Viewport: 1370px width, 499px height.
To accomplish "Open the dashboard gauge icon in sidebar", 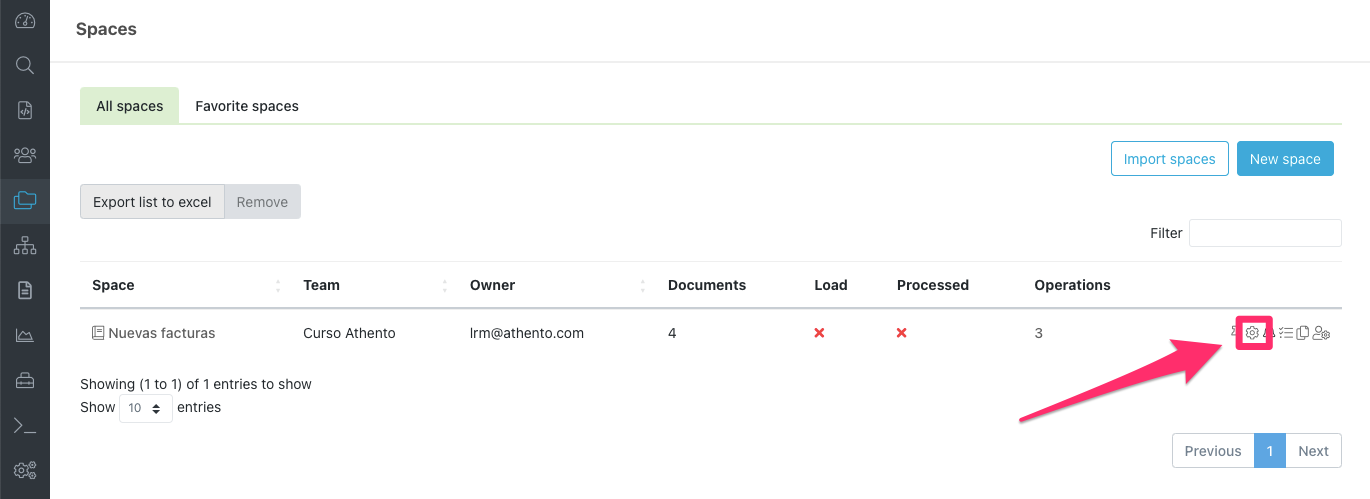I will coord(25,20).
